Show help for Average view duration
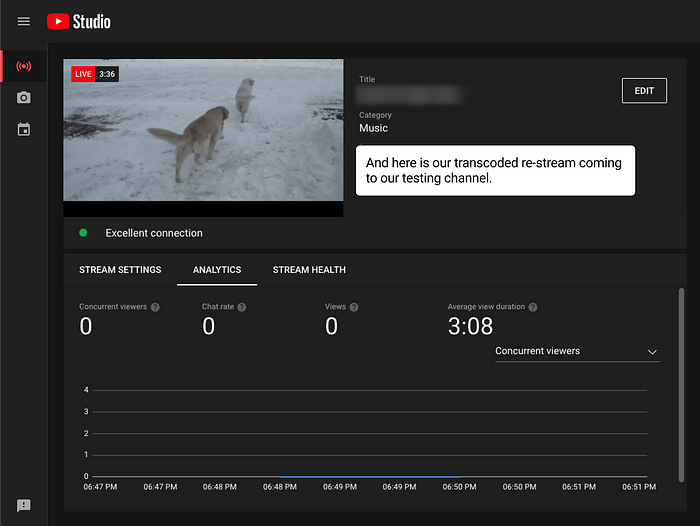 533,307
